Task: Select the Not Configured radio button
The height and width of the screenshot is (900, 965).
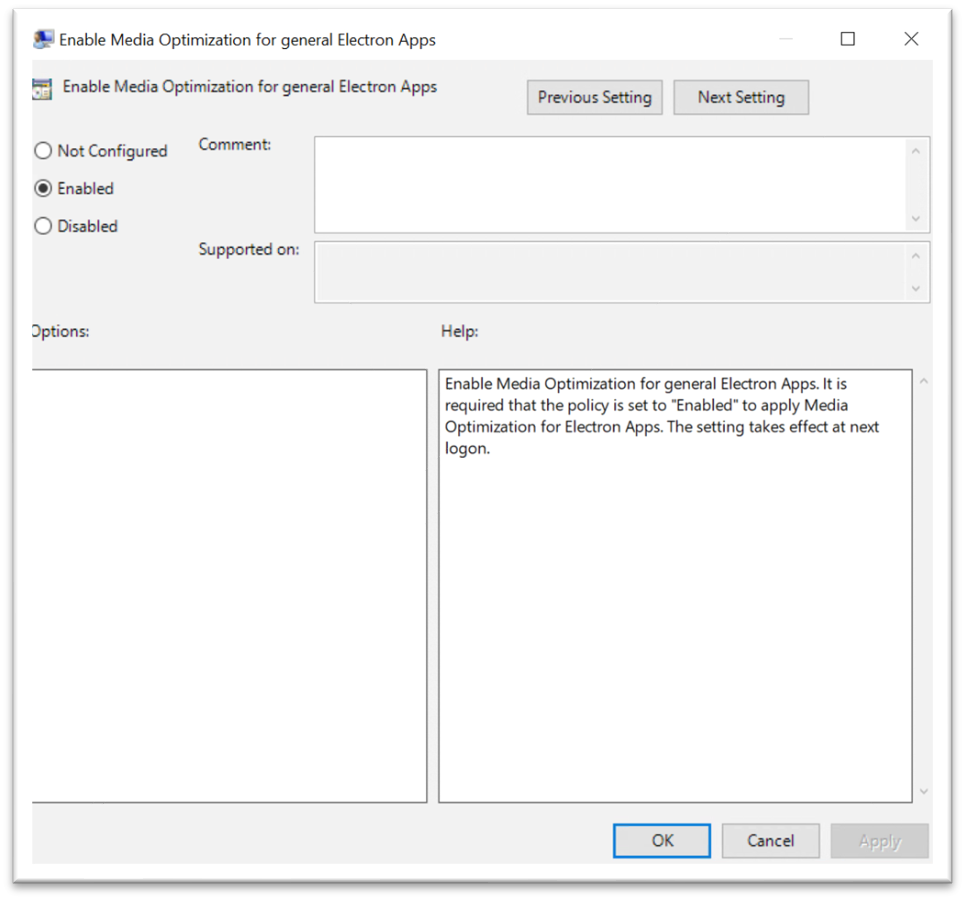Action: click(43, 151)
